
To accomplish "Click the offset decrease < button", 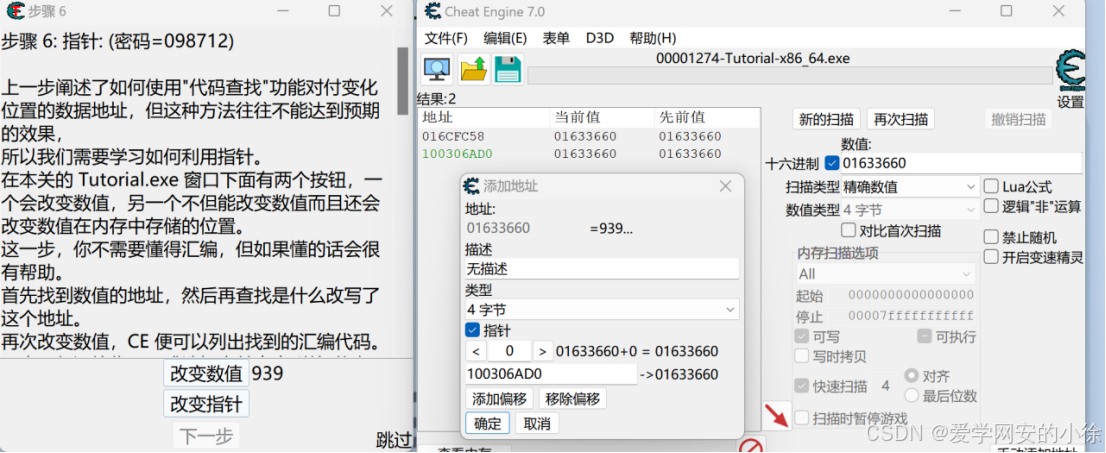I will (x=475, y=351).
